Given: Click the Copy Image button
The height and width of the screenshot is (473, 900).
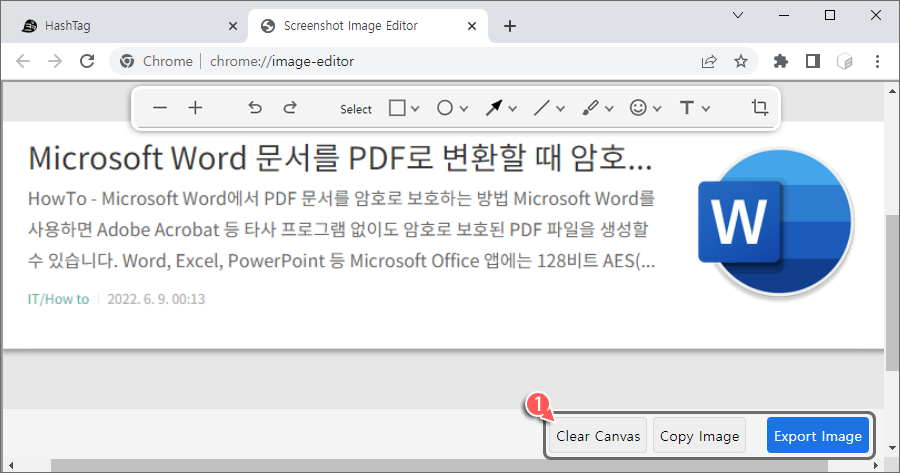Looking at the screenshot, I should [699, 436].
